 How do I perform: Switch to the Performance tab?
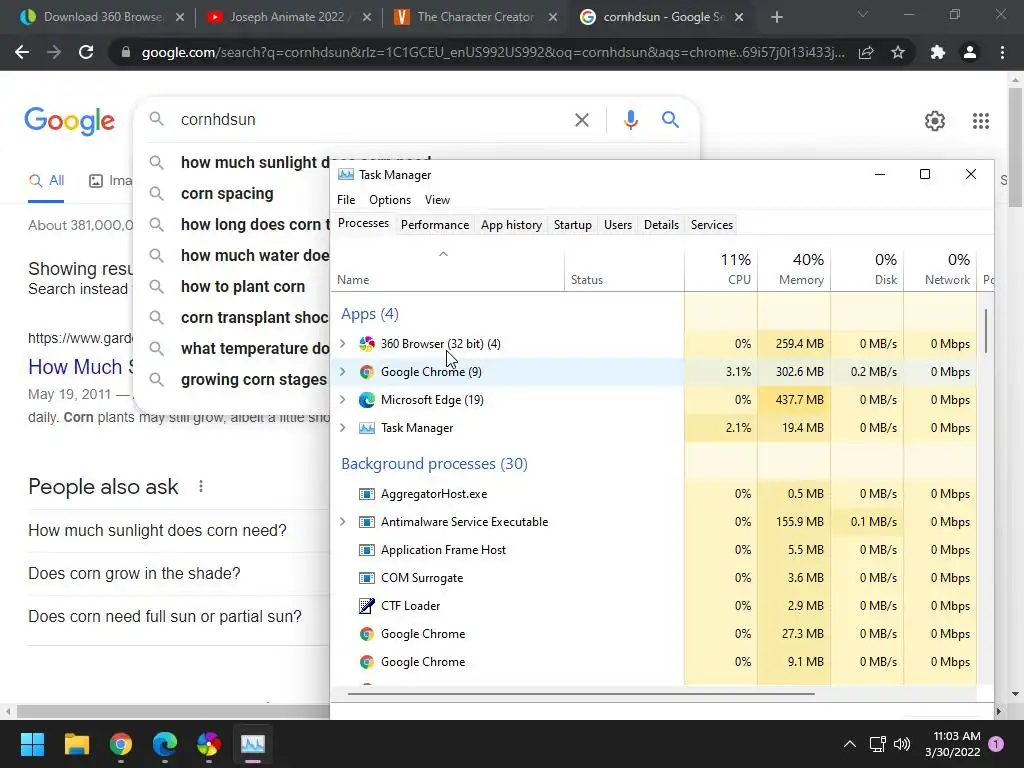coord(435,225)
